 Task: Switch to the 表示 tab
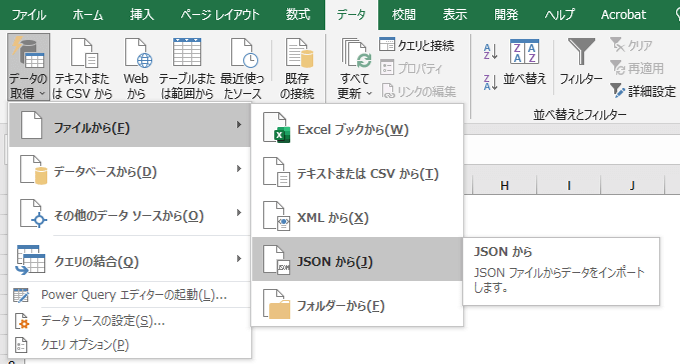[x=455, y=15]
